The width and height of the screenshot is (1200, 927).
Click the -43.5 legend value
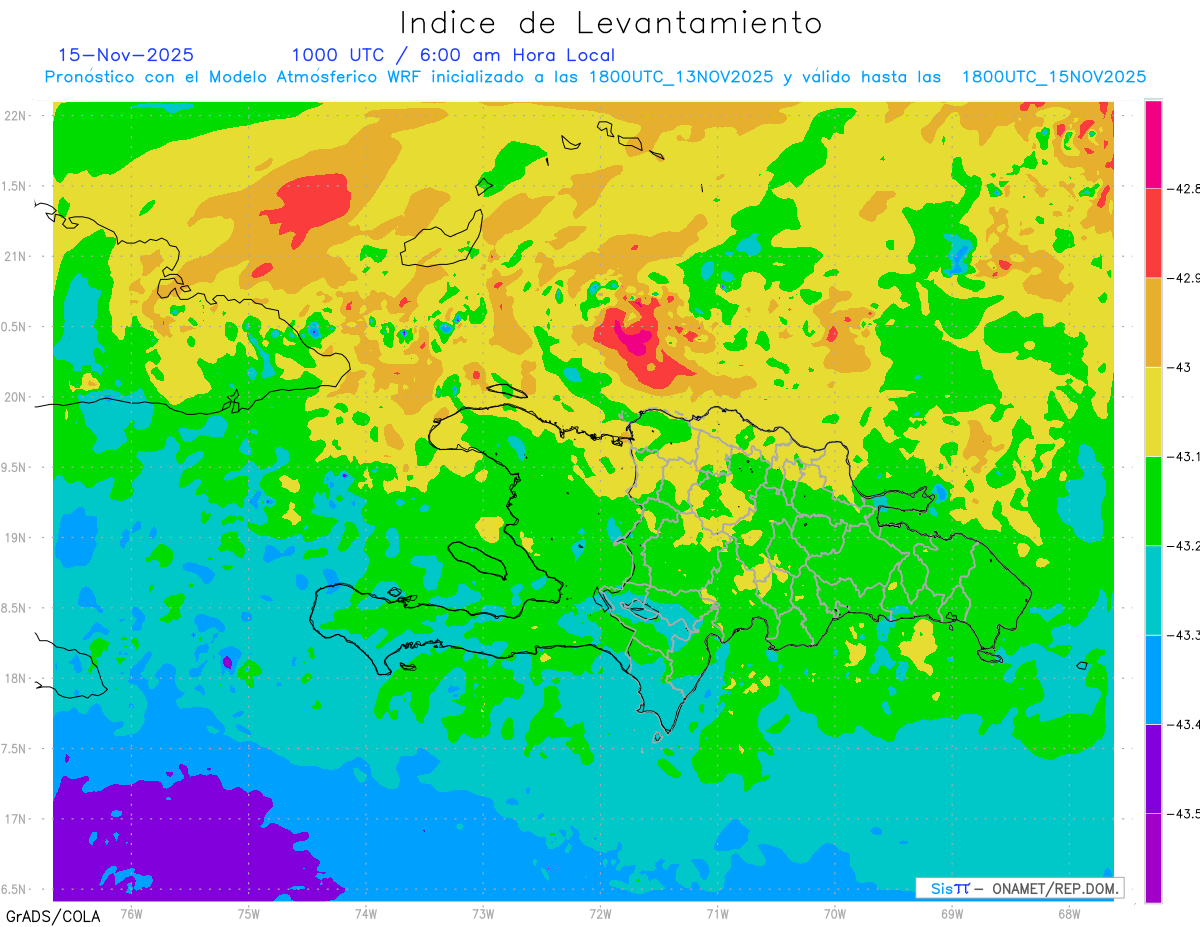tap(1184, 813)
